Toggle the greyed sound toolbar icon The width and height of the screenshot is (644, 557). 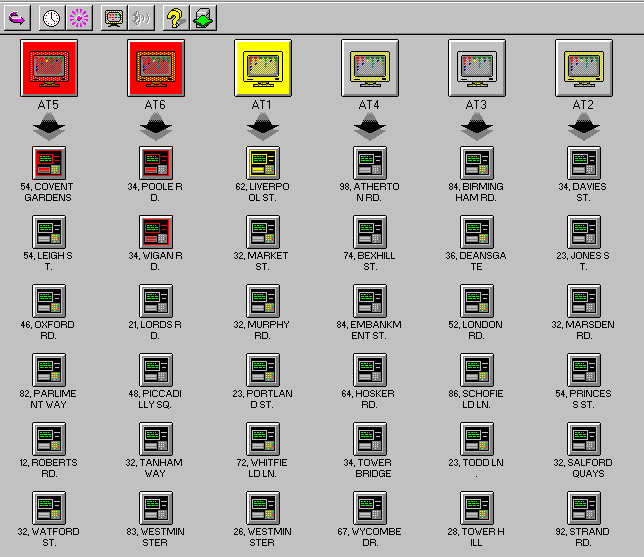[x=141, y=18]
